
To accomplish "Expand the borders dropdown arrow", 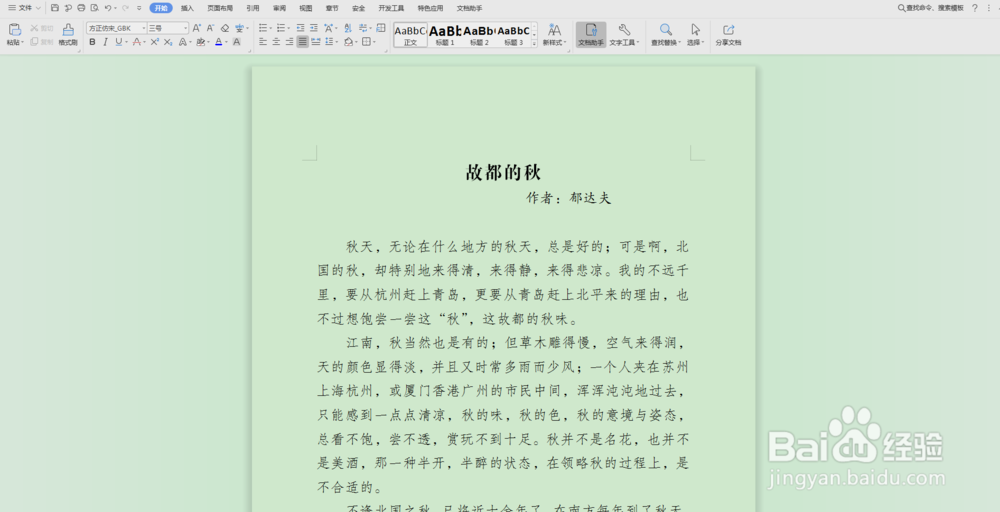I will (374, 41).
